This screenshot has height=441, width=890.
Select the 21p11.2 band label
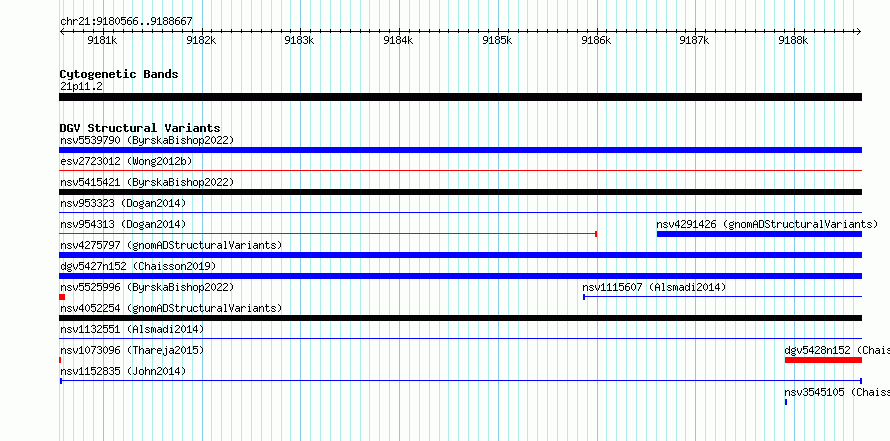click(81, 86)
